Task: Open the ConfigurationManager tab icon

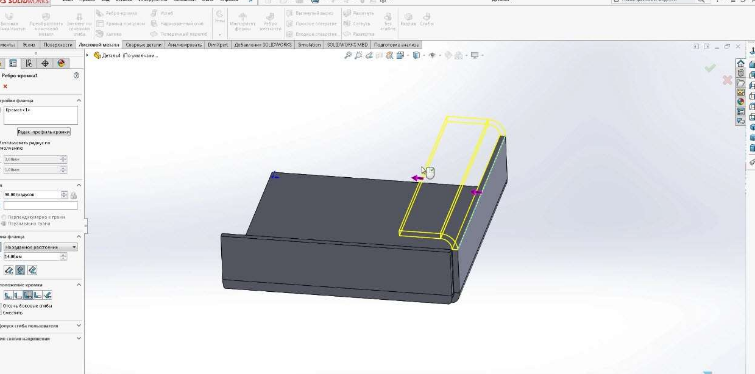Action: (x=29, y=64)
